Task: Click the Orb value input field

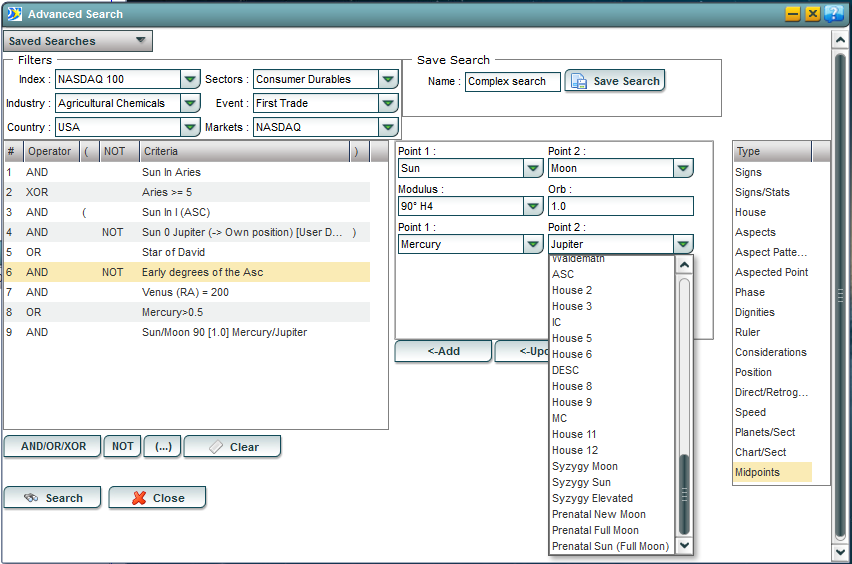Action: (620, 206)
